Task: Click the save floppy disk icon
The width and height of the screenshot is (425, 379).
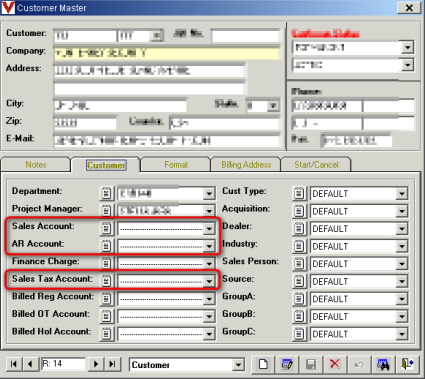Action: pyautogui.click(x=311, y=364)
